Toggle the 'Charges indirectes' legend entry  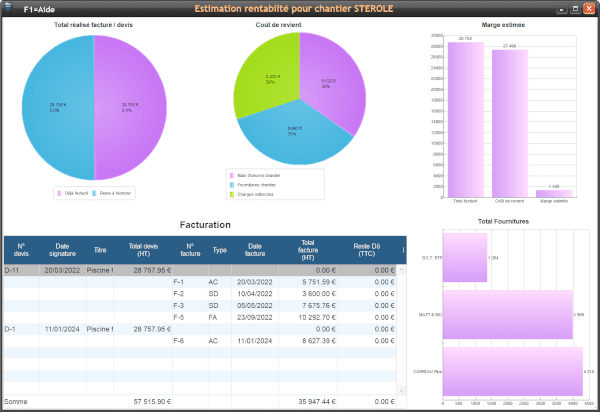[x=254, y=194]
